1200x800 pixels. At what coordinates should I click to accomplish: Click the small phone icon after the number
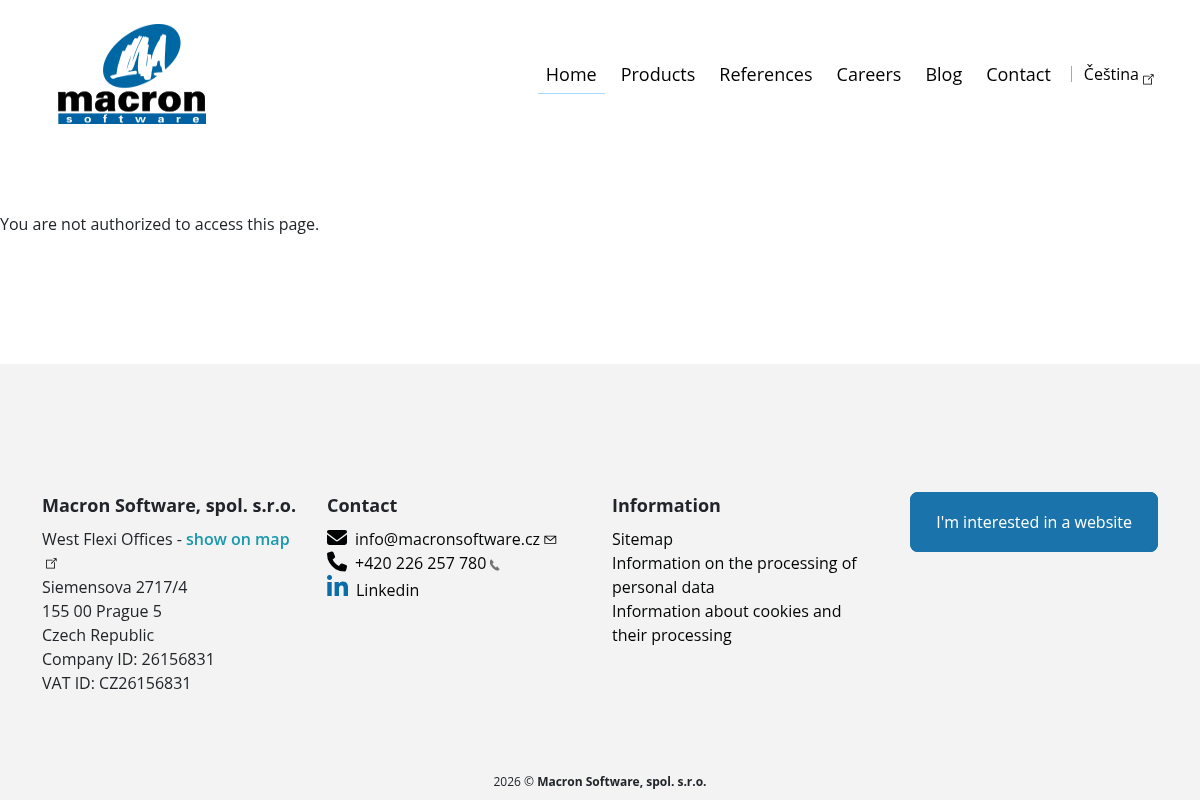click(495, 565)
